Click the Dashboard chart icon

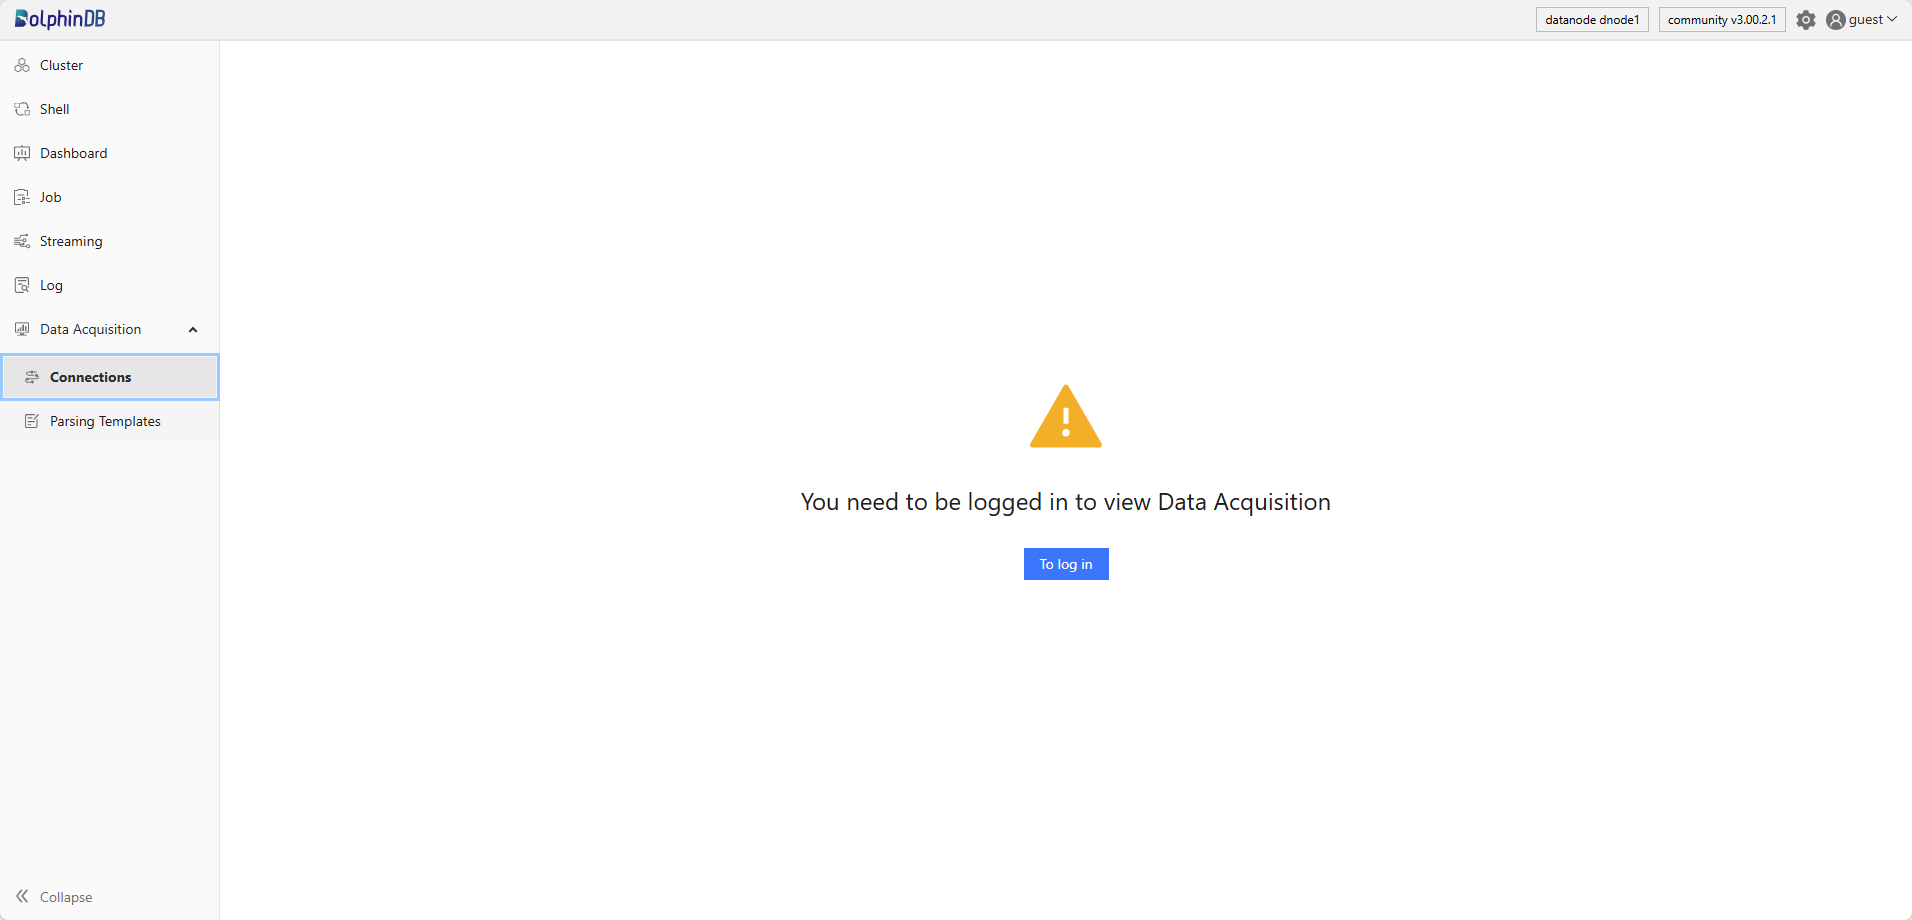point(22,153)
